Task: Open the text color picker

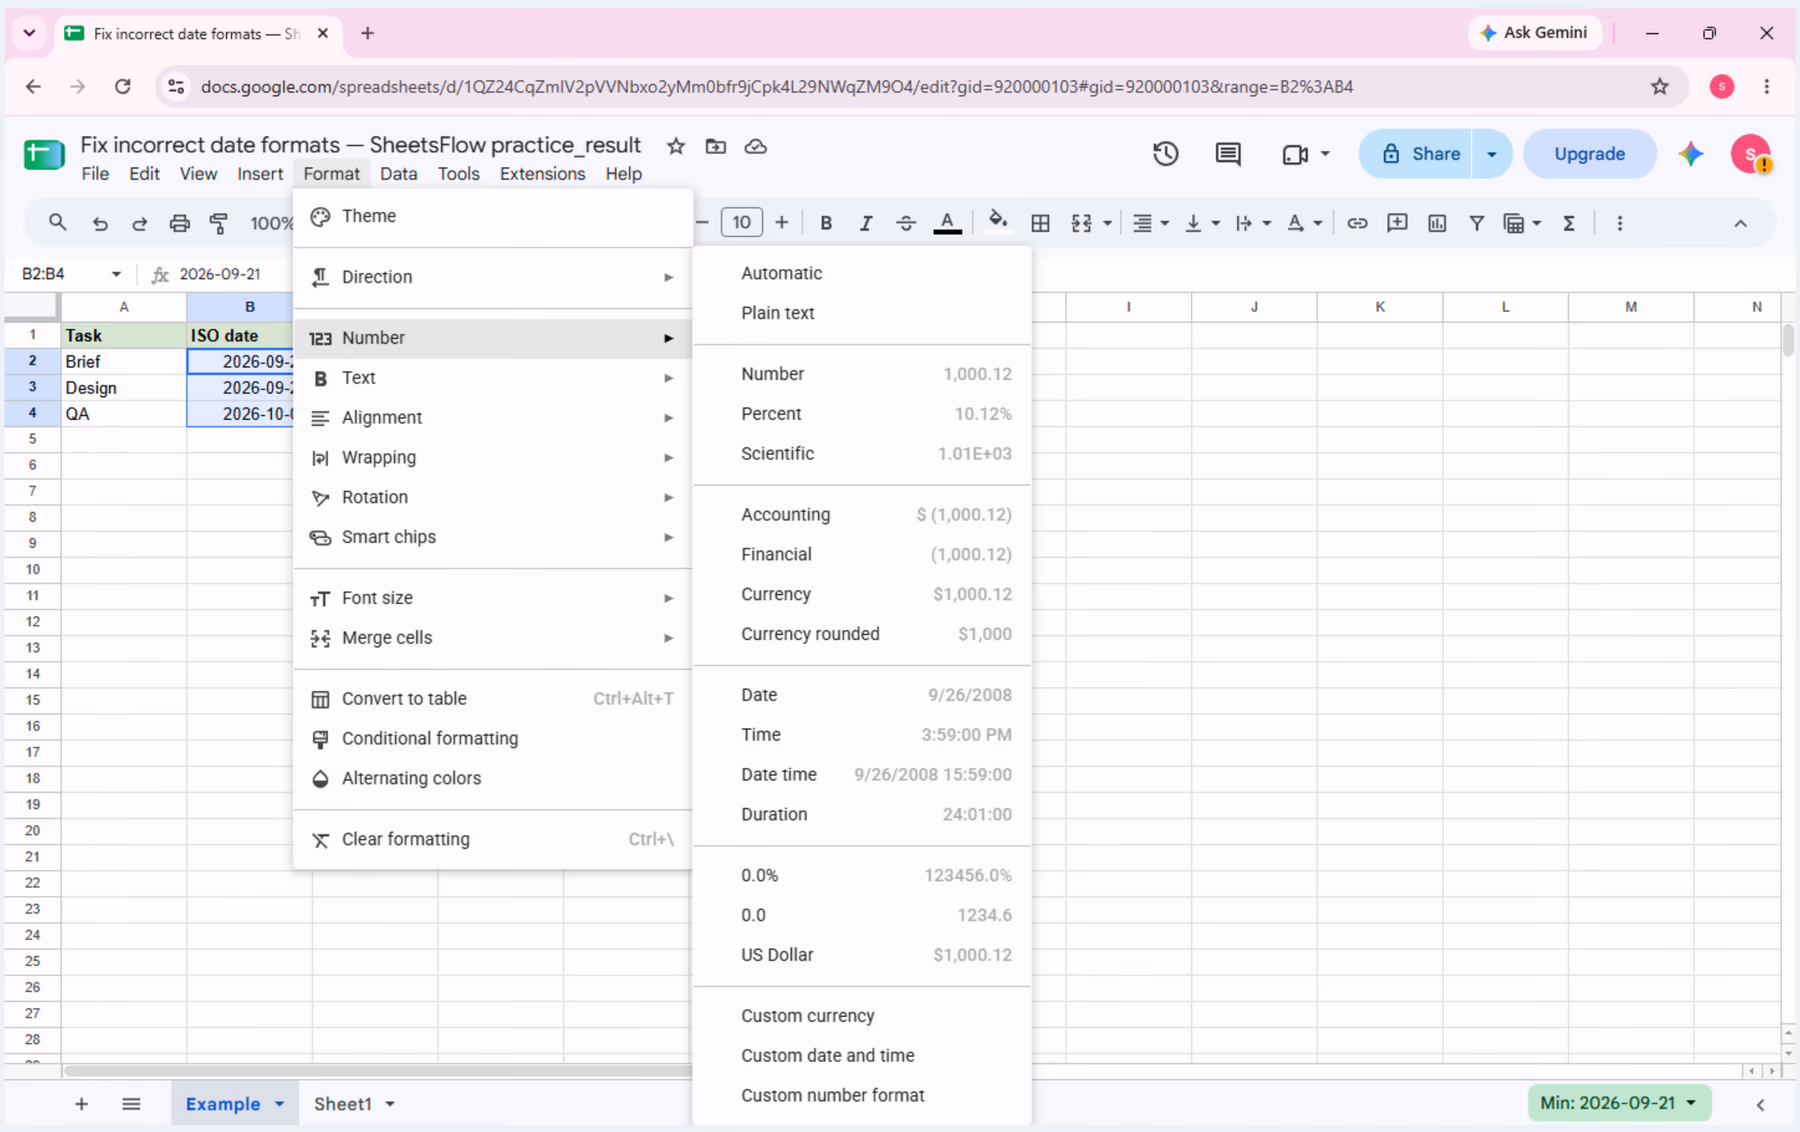Action: coord(947,223)
